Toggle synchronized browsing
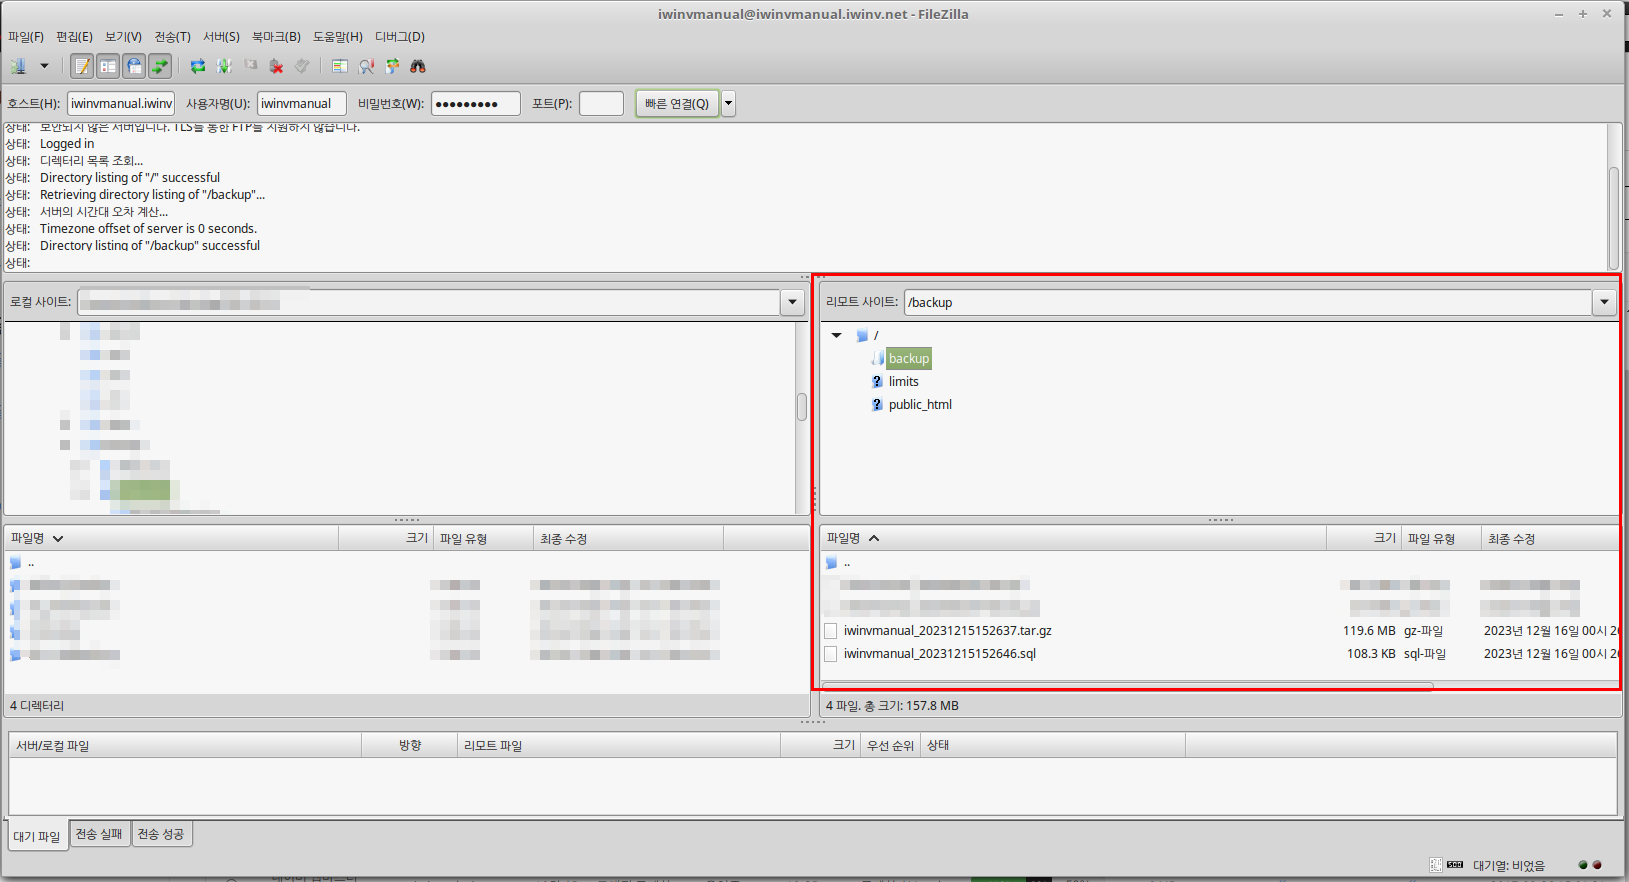The height and width of the screenshot is (882, 1629). pyautogui.click(x=392, y=66)
